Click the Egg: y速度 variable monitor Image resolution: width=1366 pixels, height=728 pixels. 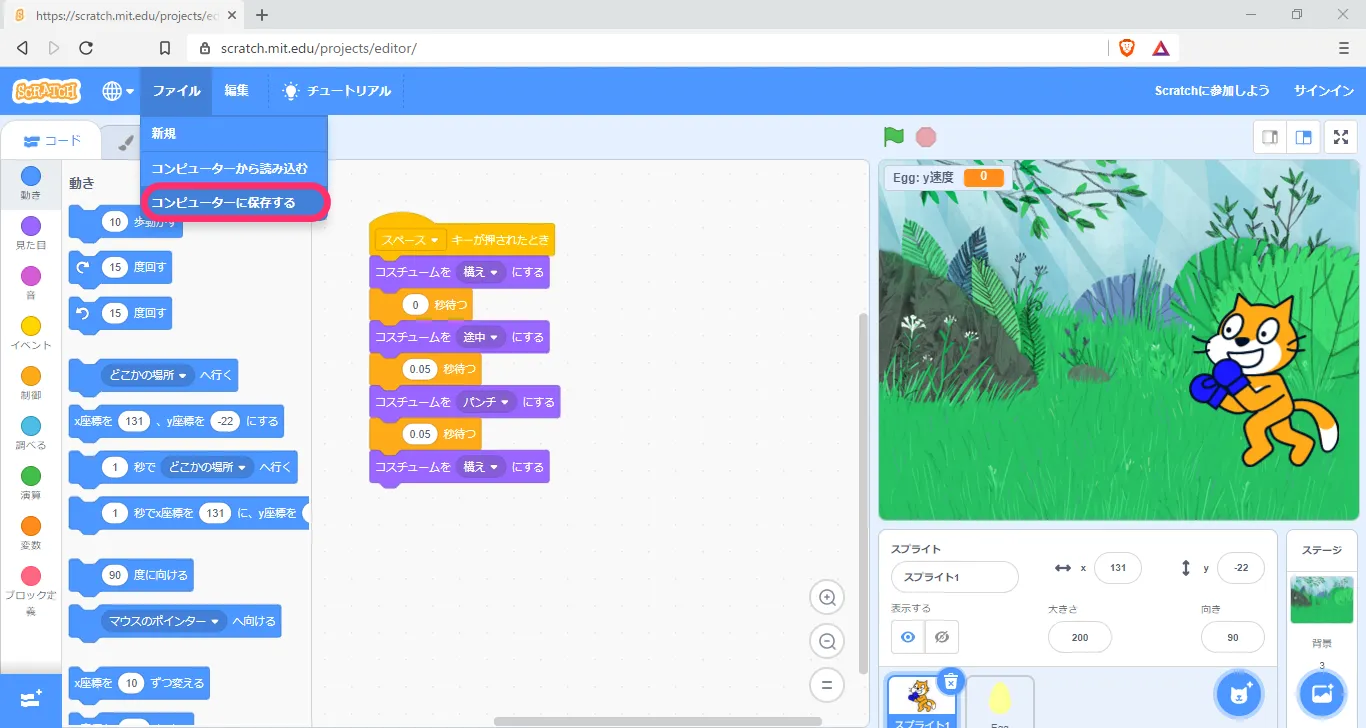pos(946,178)
